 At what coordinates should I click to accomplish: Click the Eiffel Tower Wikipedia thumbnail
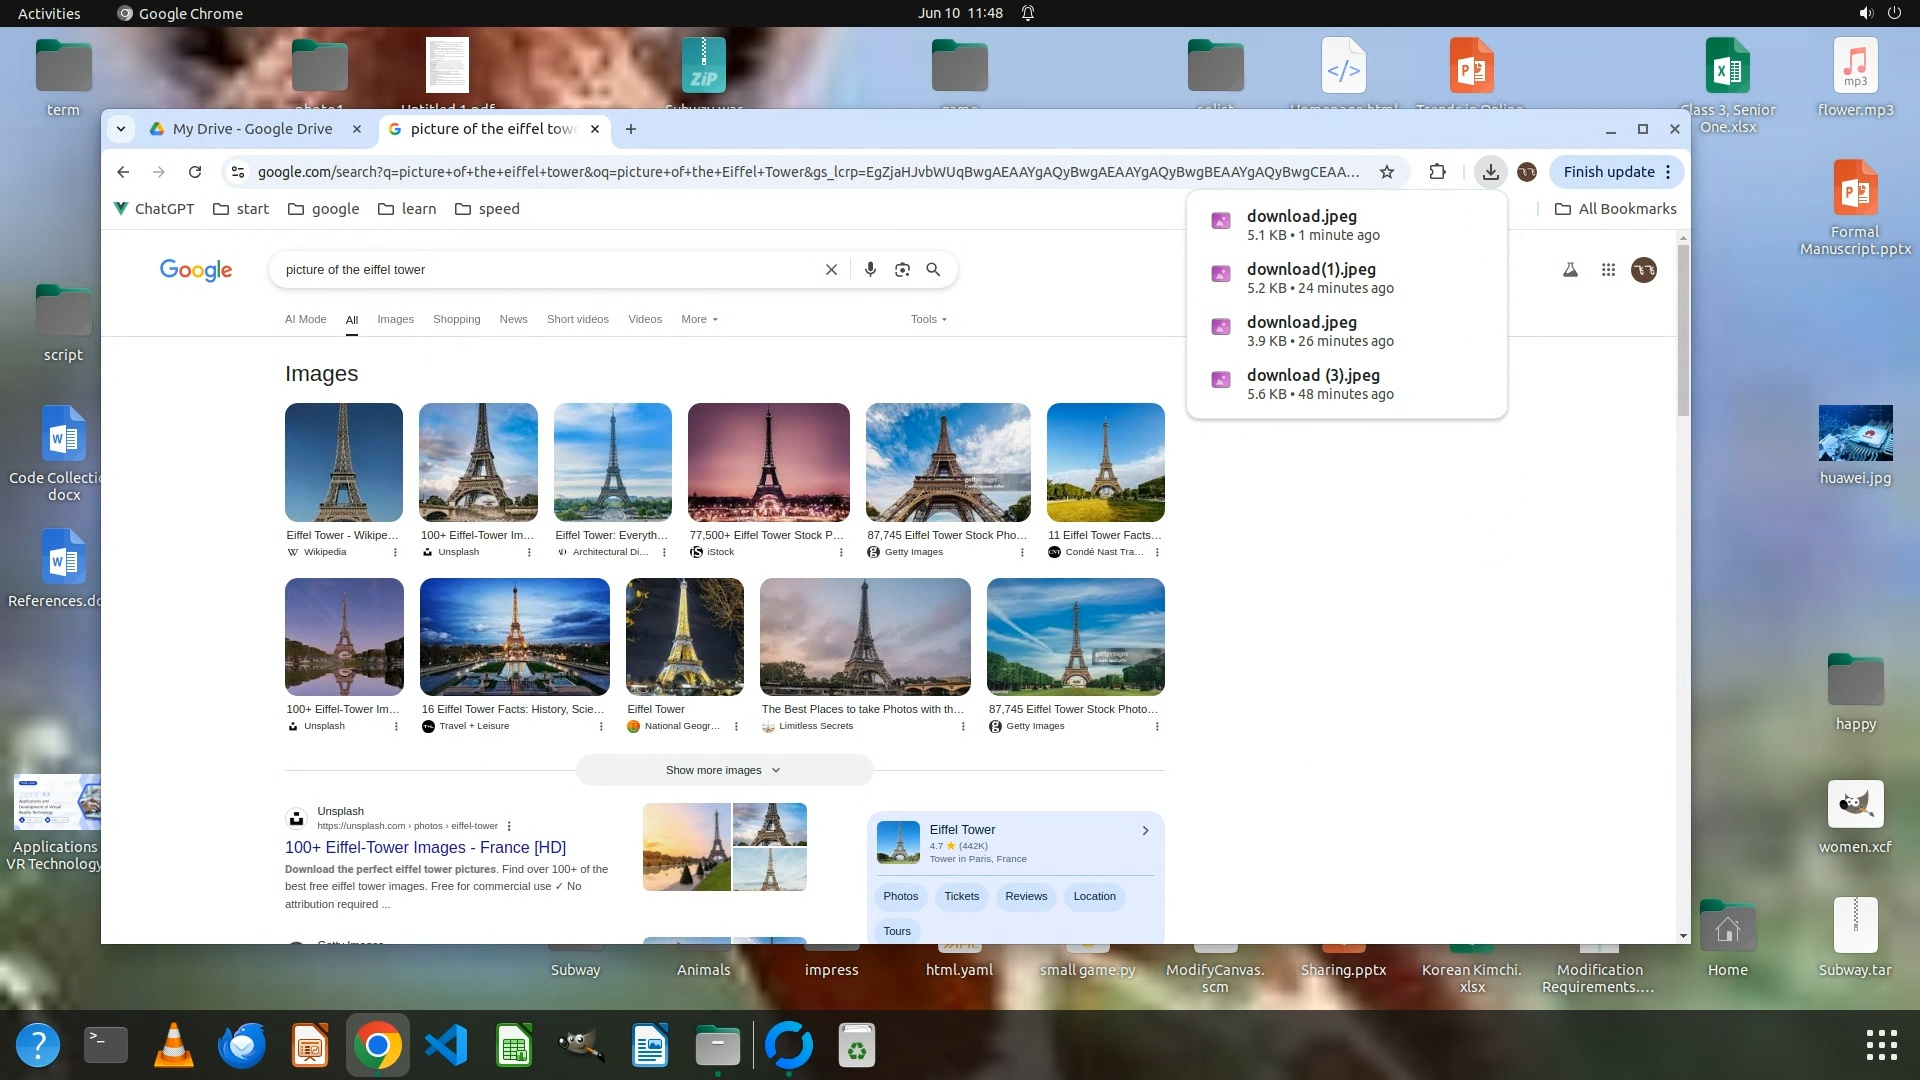click(343, 462)
